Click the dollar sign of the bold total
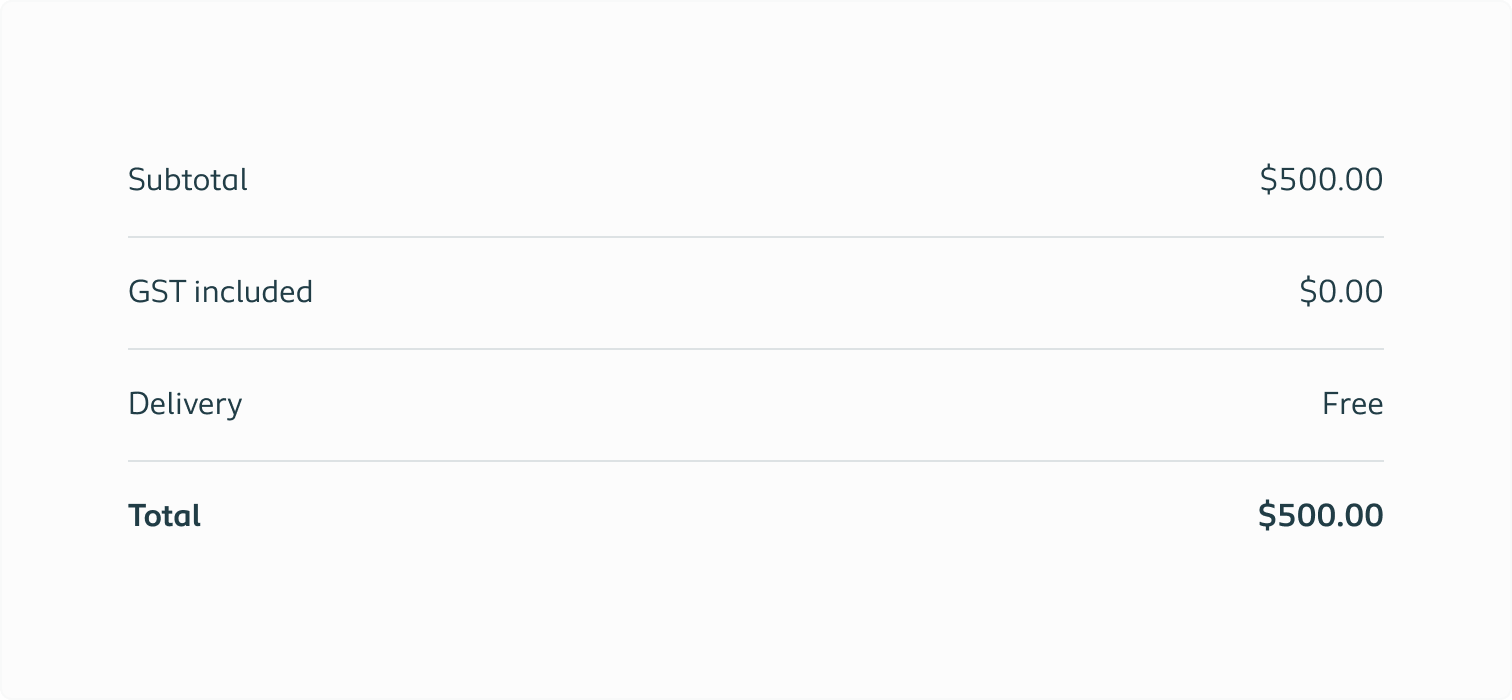Screen dimensions: 1512x700 point(1267,516)
